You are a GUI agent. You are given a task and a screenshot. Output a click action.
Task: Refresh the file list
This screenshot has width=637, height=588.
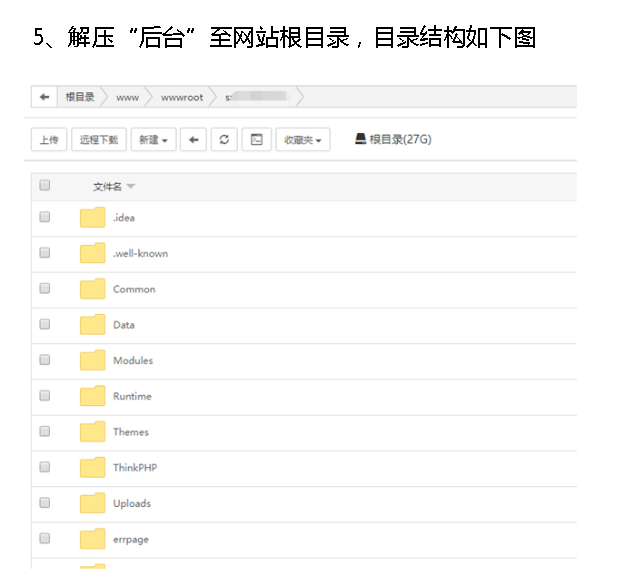coord(224,140)
